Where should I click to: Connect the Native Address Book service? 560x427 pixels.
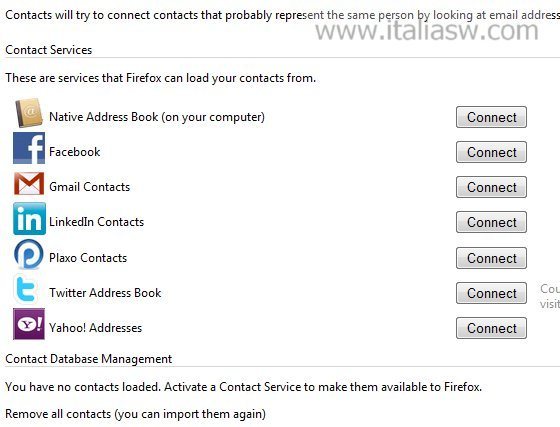491,117
